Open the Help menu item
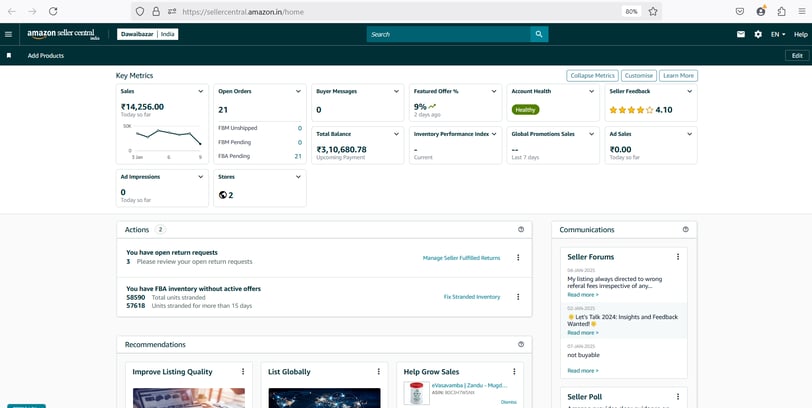812x408 pixels. [x=801, y=34]
